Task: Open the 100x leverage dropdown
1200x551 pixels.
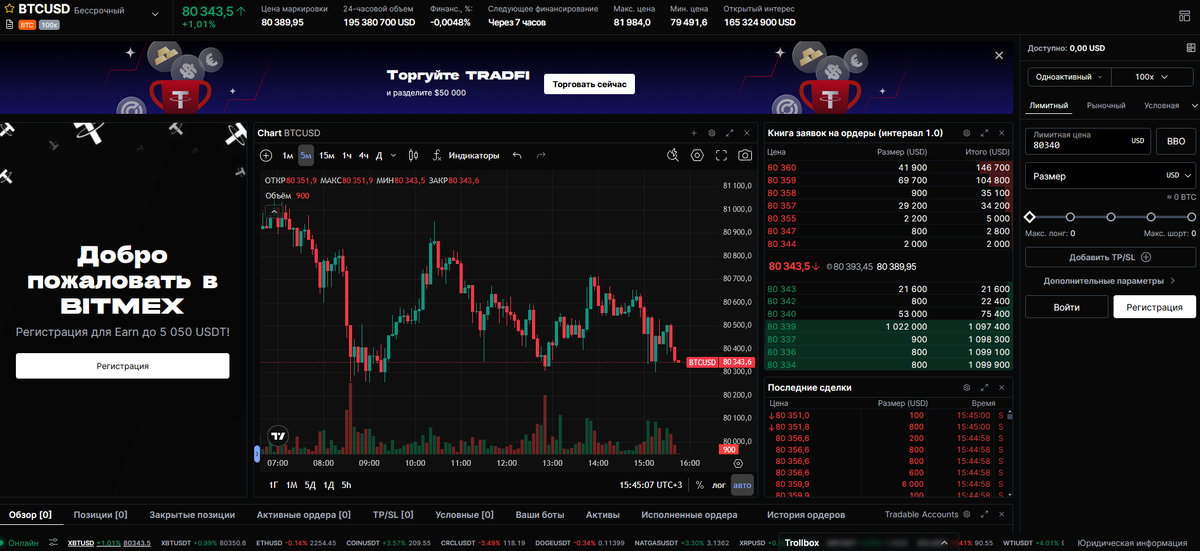Action: pyautogui.click(x=1152, y=77)
